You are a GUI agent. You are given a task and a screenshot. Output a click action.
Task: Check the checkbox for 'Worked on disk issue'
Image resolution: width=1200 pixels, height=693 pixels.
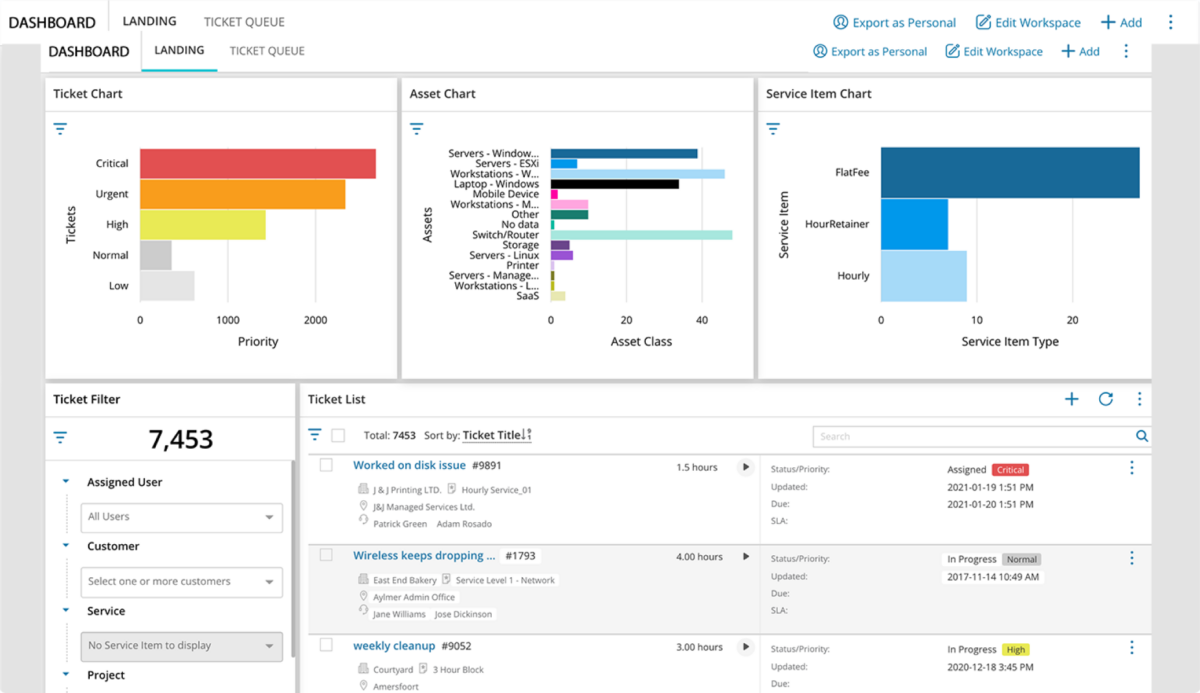click(x=325, y=464)
